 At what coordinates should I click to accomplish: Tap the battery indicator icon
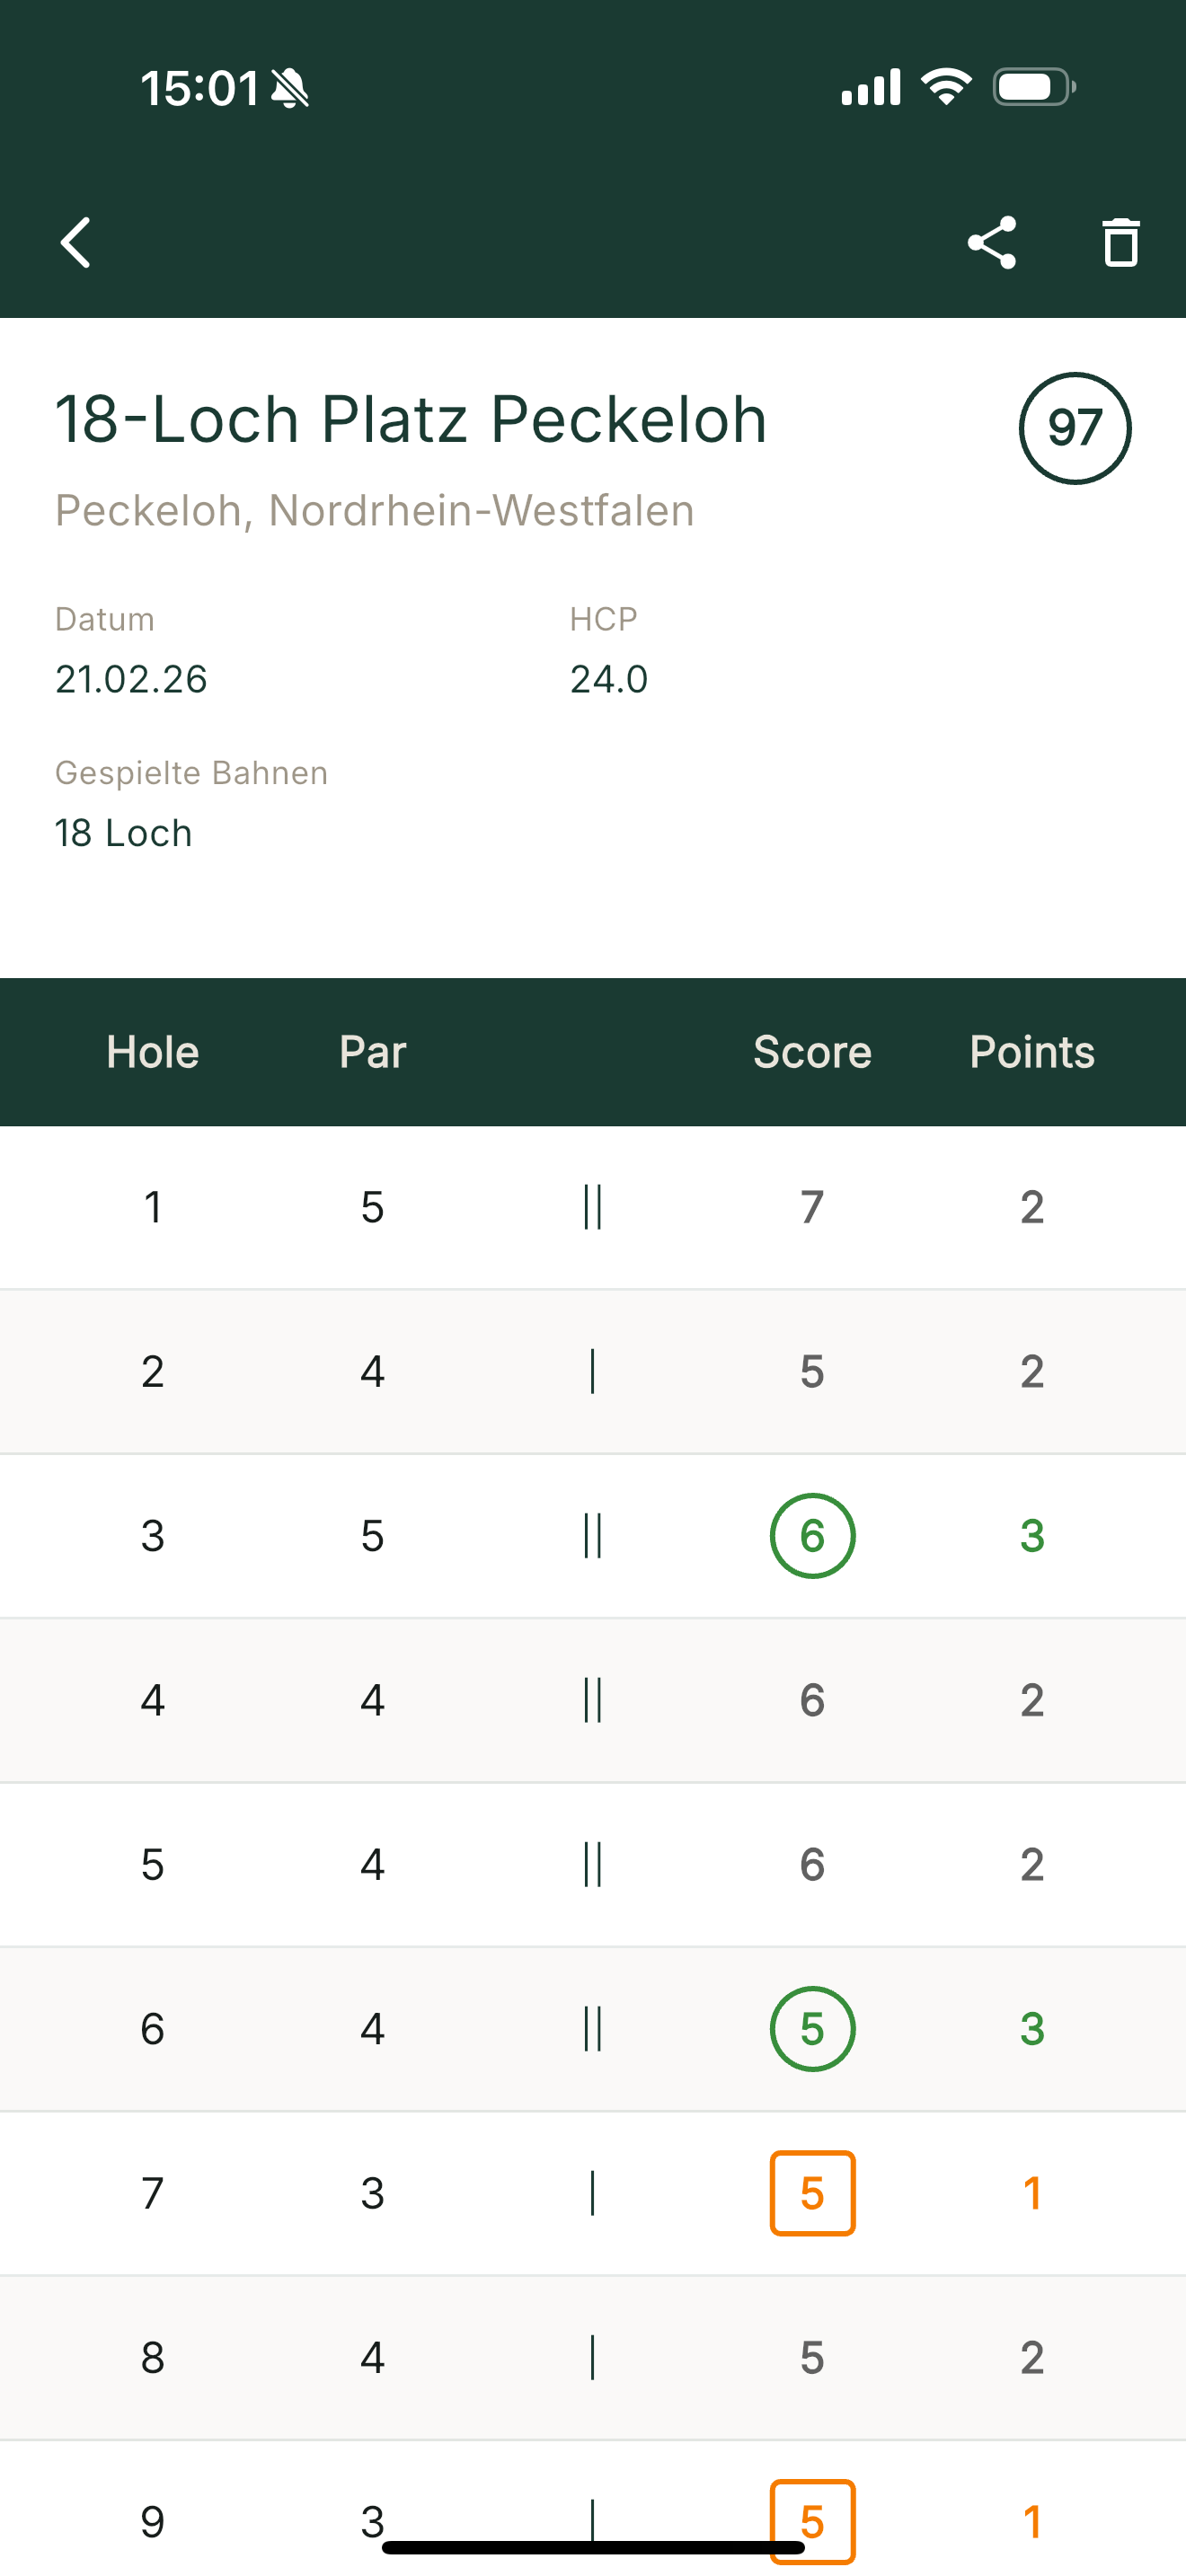pyautogui.click(x=1031, y=86)
